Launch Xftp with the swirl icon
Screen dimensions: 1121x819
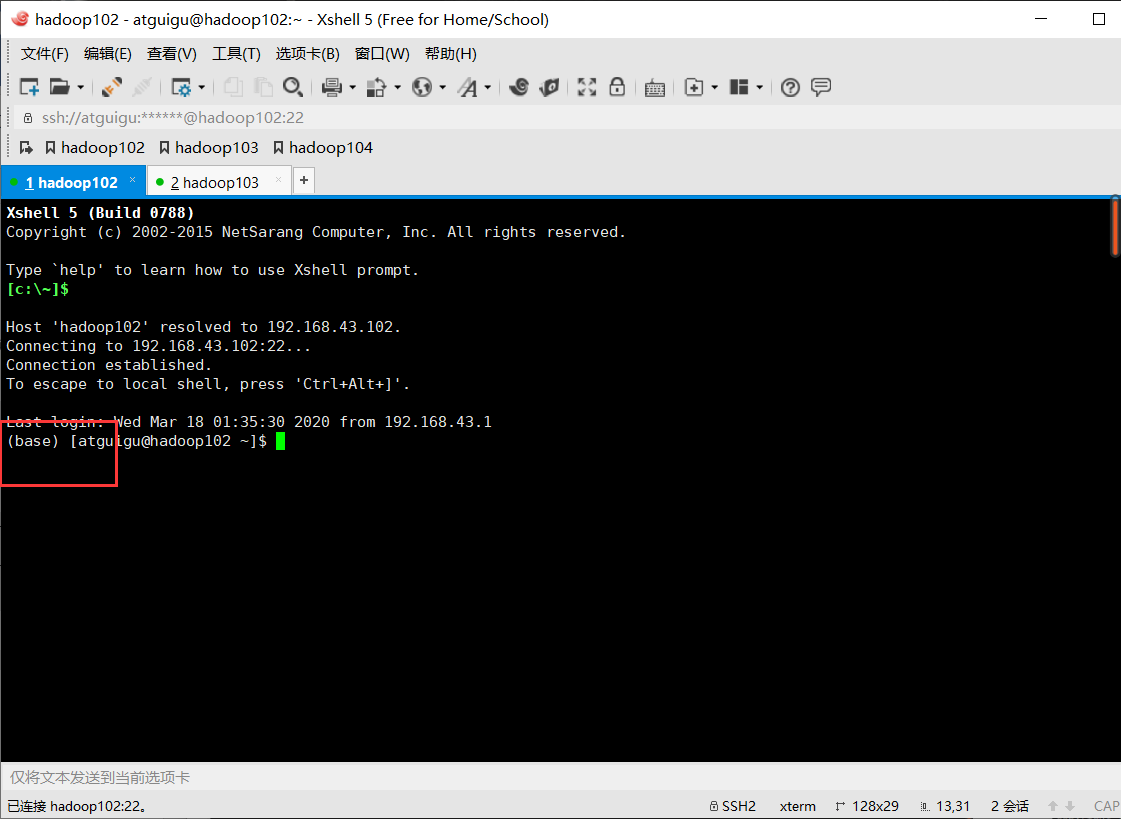coord(519,87)
